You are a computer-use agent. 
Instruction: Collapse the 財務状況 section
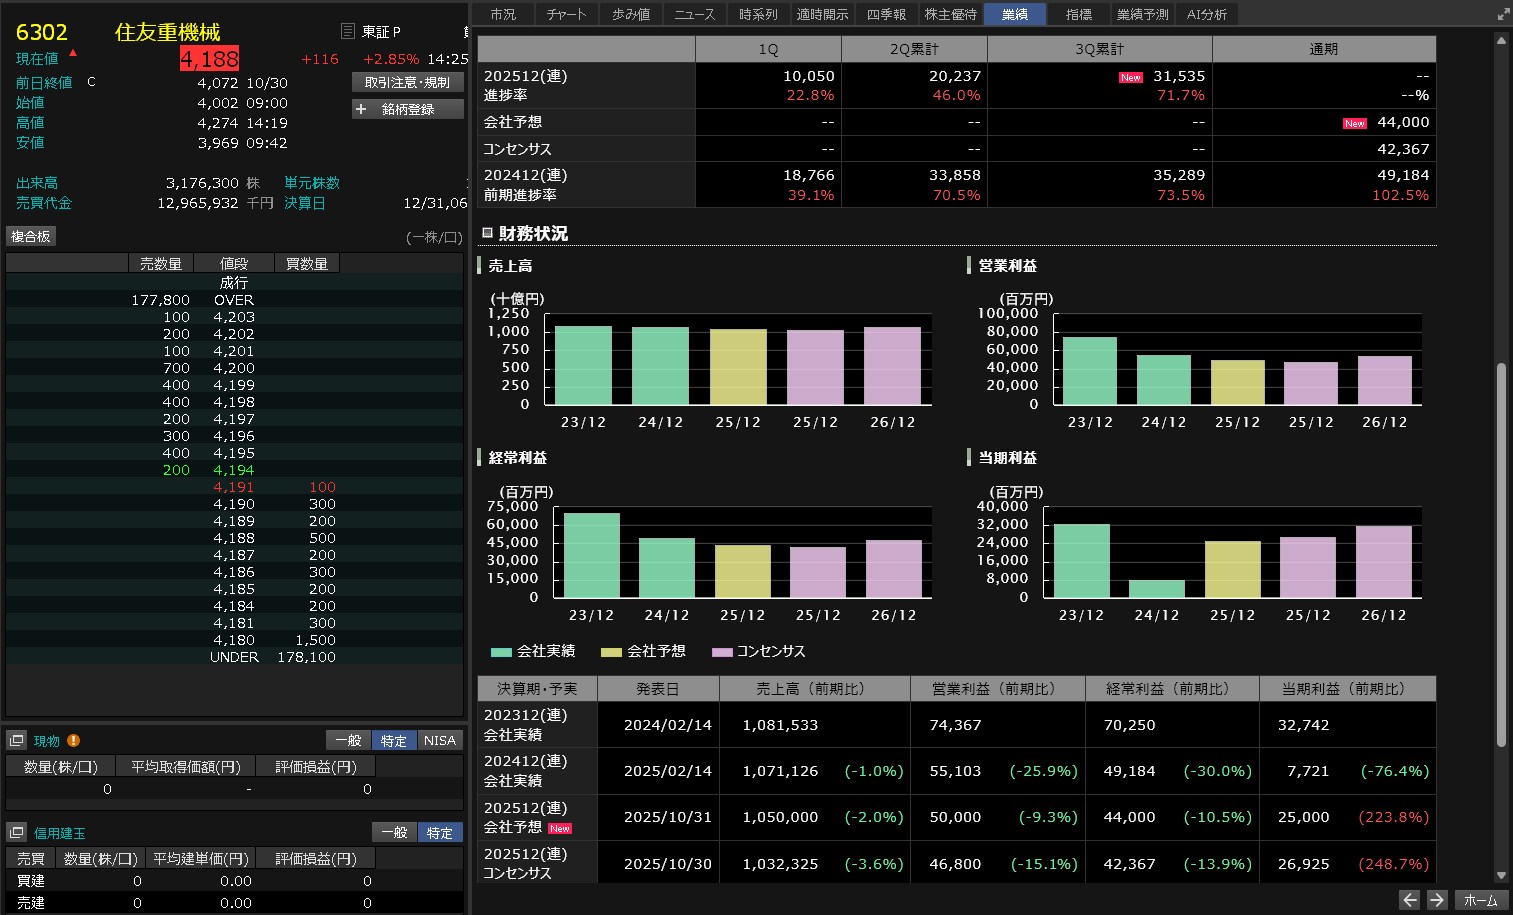487,233
